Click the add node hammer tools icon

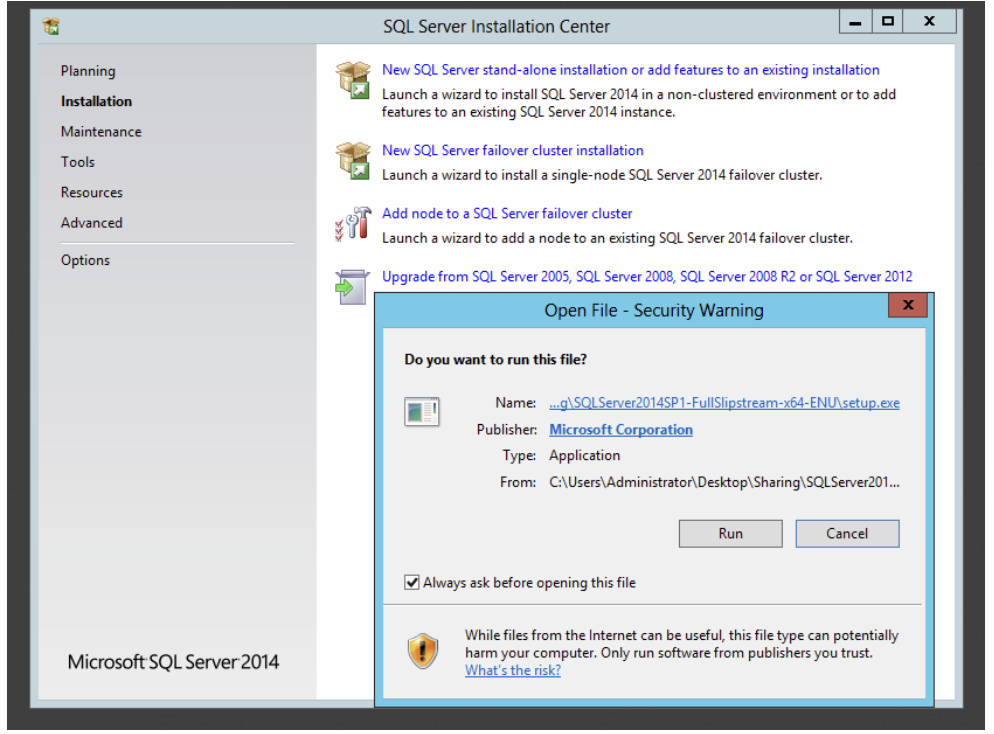point(353,224)
